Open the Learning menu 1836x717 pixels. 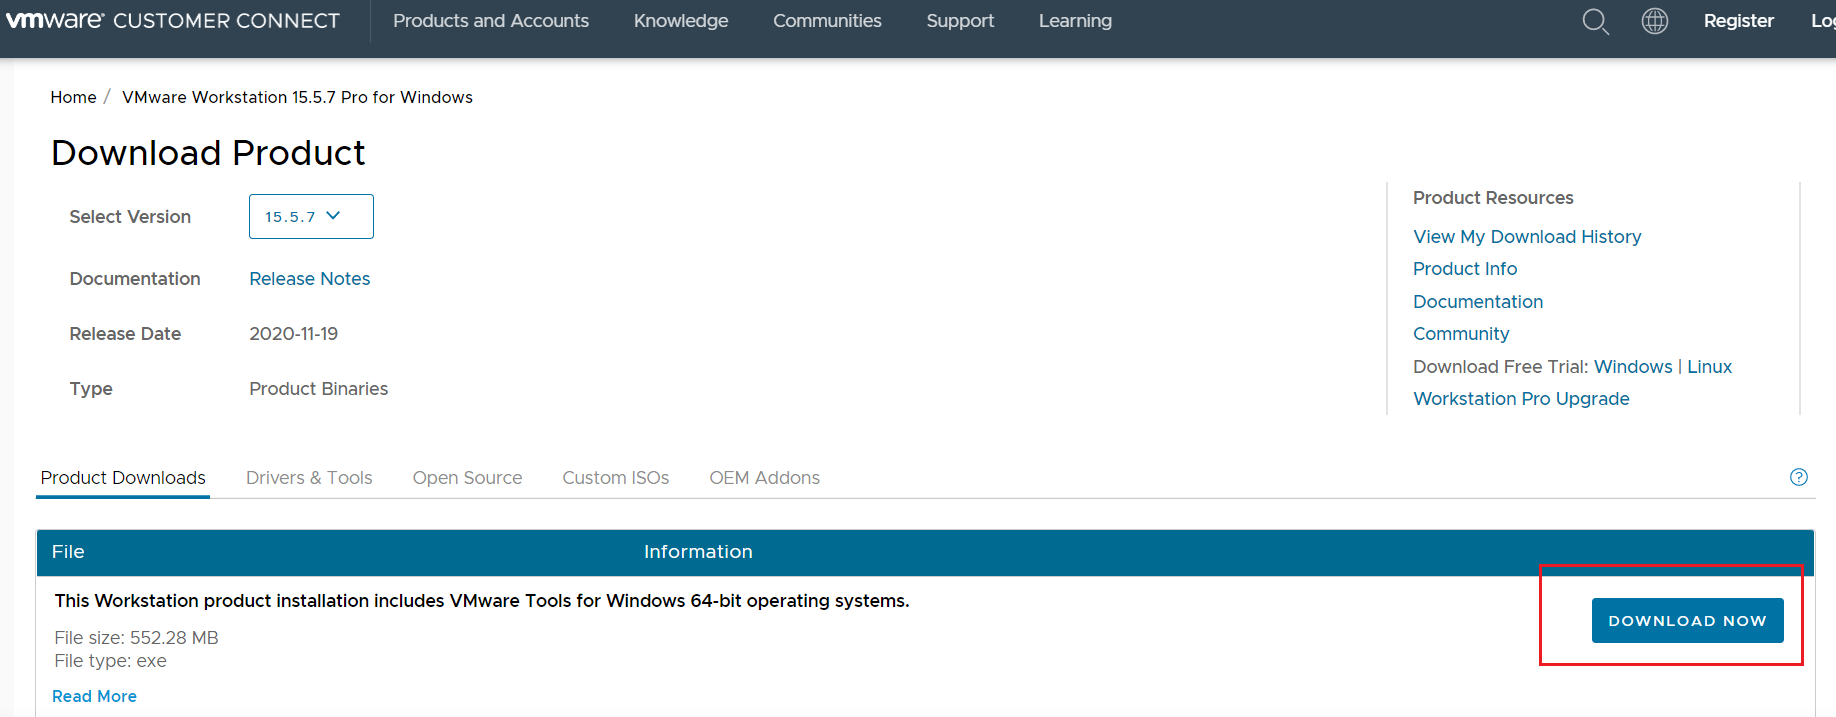(x=1075, y=21)
